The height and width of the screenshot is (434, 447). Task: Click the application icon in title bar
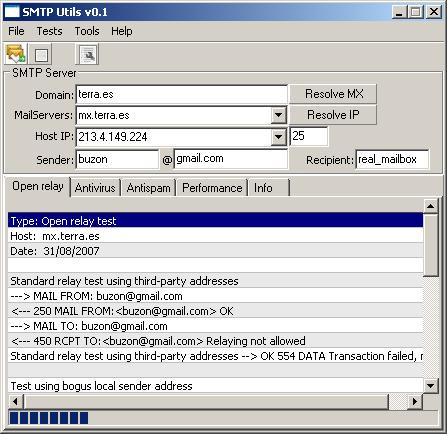point(12,12)
